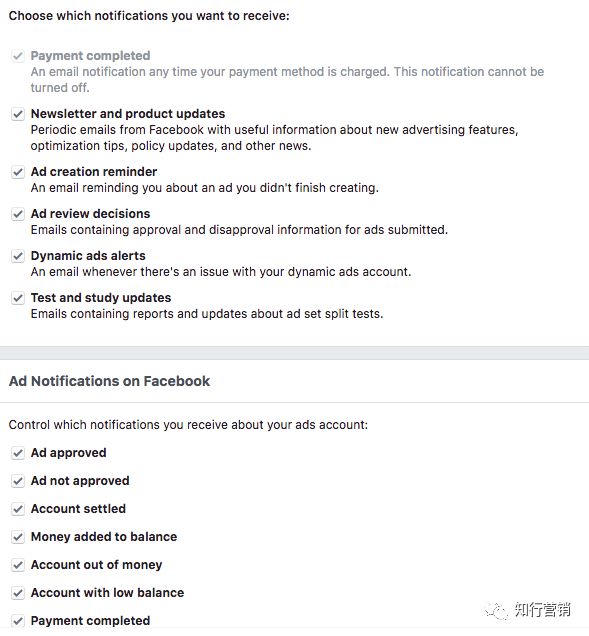The image size is (589, 636).
Task: Click the Ad Notifications on Facebook heading
Action: click(110, 381)
